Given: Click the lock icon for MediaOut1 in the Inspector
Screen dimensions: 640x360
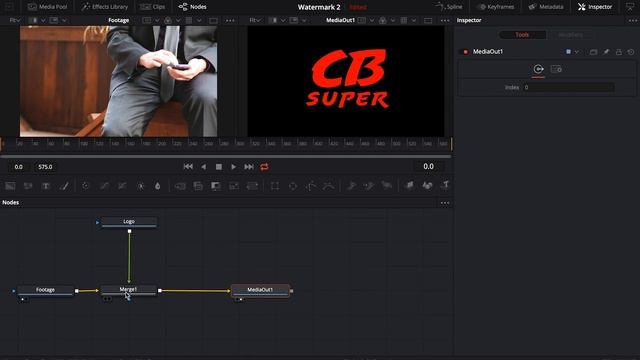Looking at the screenshot, I should coord(619,52).
